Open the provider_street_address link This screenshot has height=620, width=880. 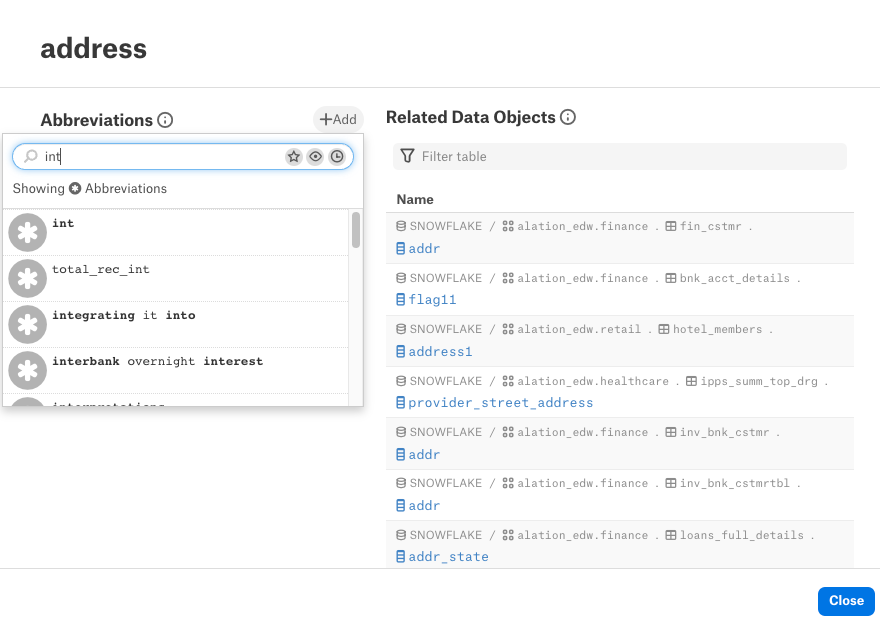pos(501,402)
